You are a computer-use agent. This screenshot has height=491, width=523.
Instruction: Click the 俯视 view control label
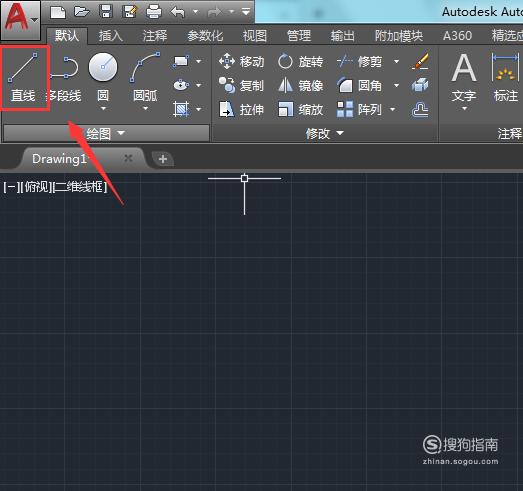36,187
